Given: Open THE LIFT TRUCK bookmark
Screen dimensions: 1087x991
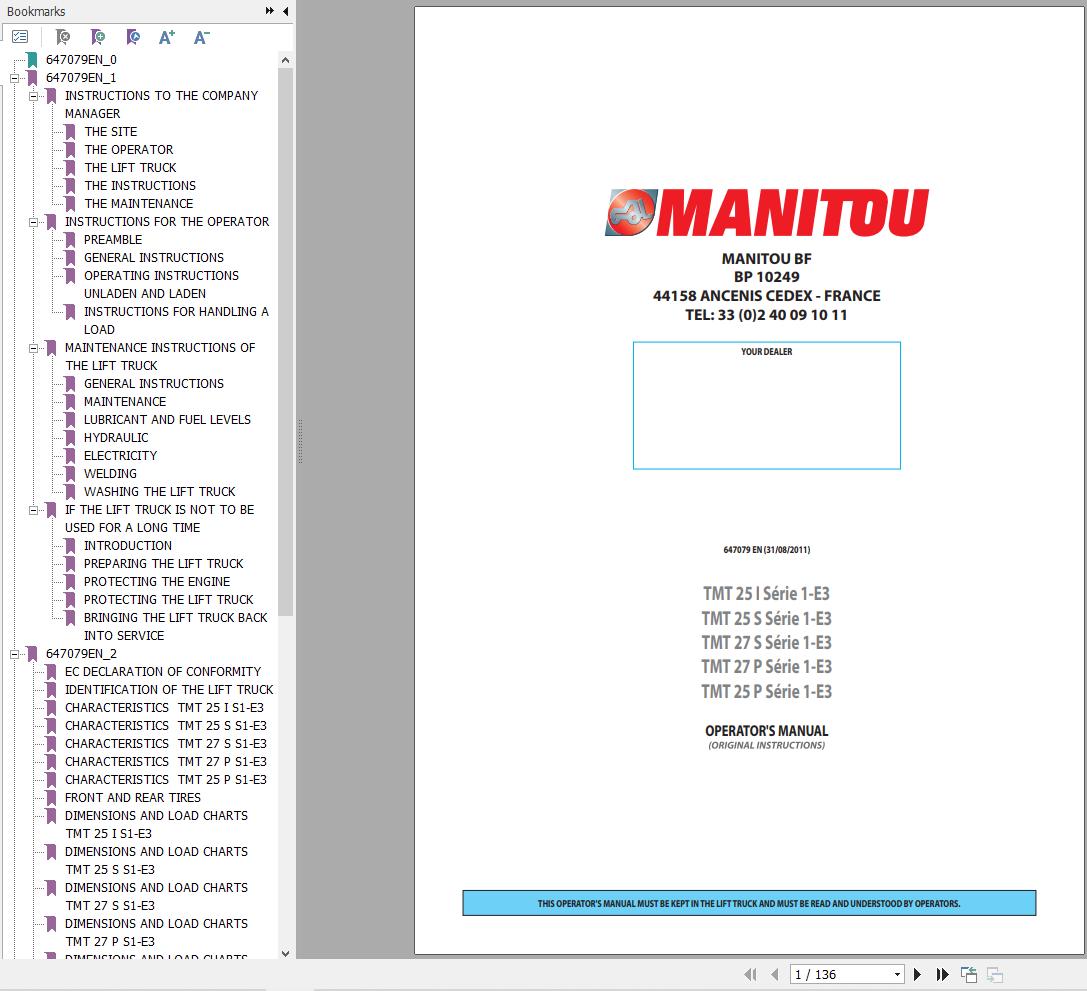Looking at the screenshot, I should point(130,168).
